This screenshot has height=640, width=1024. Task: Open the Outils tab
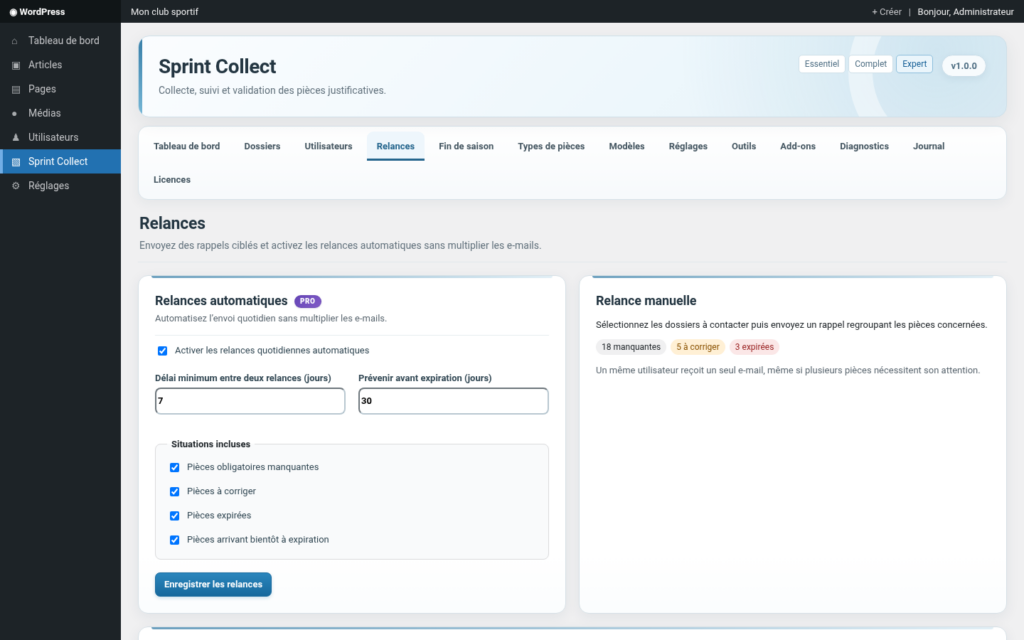tap(744, 146)
